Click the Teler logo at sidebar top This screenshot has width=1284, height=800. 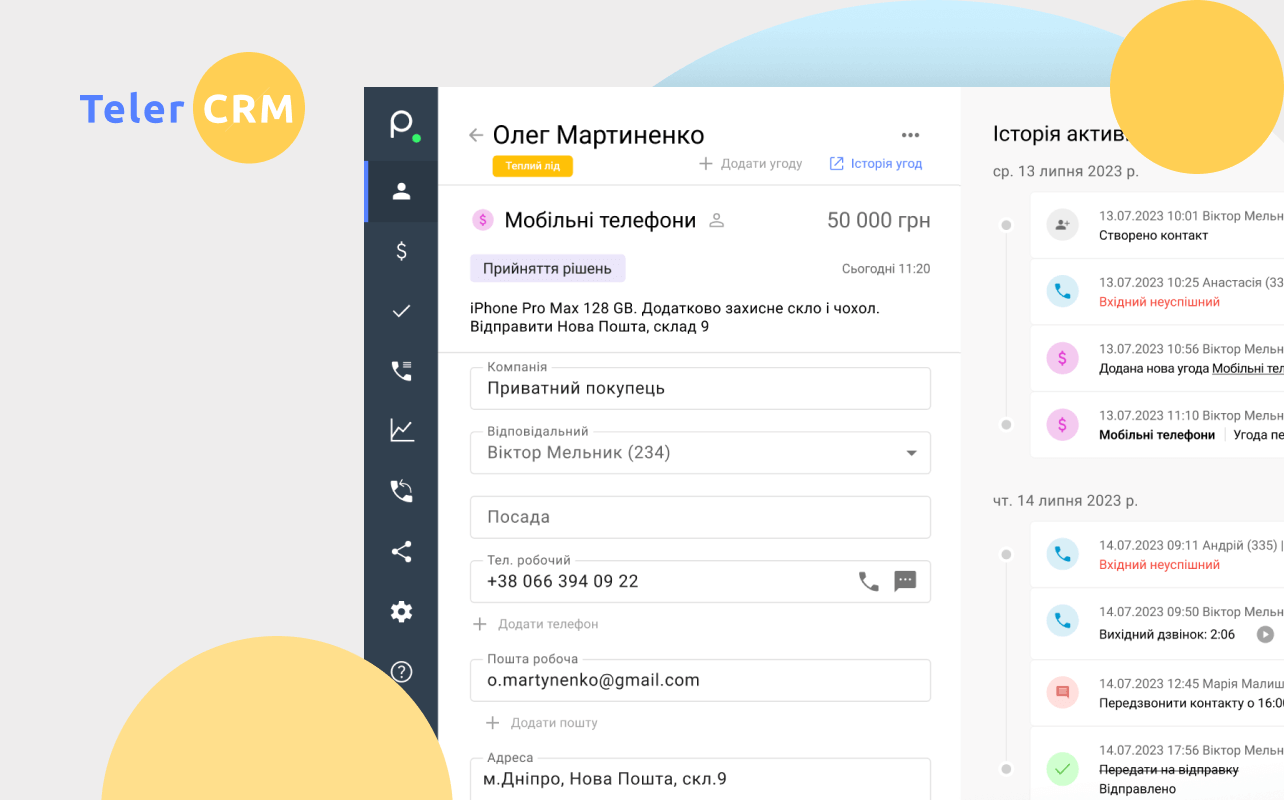coord(403,126)
